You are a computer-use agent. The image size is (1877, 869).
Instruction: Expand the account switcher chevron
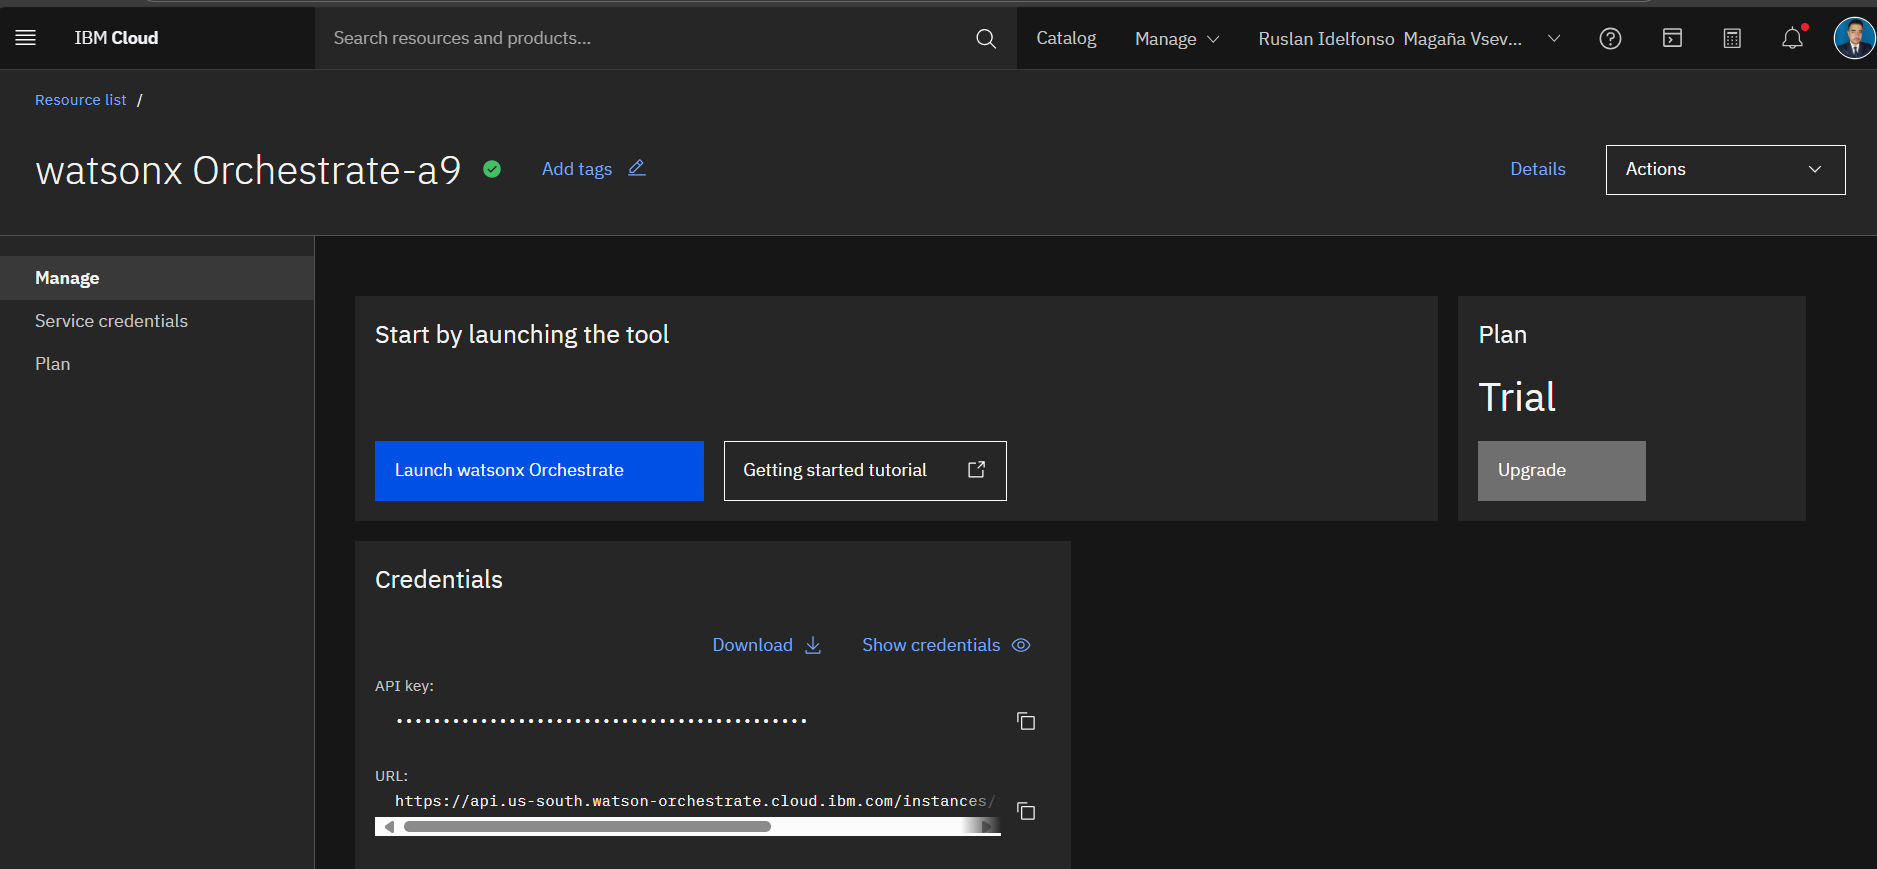[x=1554, y=38]
